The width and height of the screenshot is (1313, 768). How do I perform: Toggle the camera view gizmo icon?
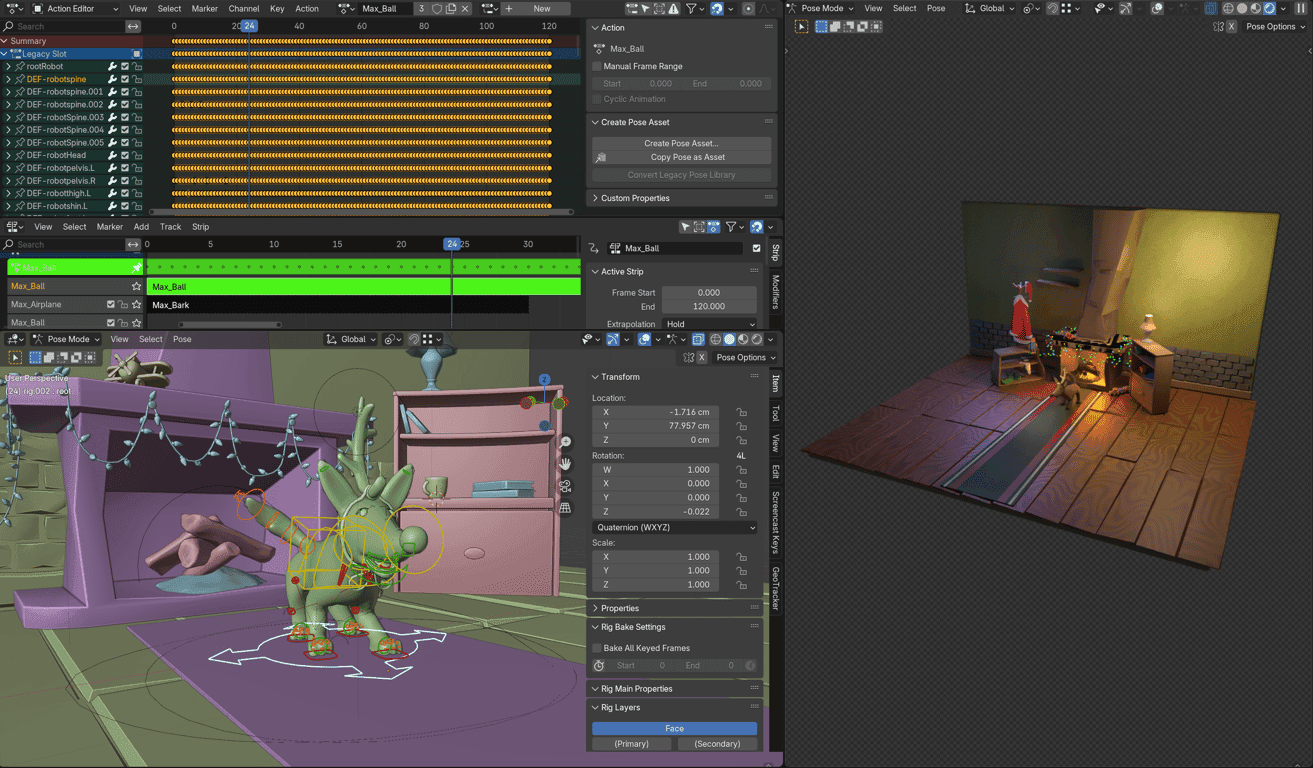click(565, 486)
